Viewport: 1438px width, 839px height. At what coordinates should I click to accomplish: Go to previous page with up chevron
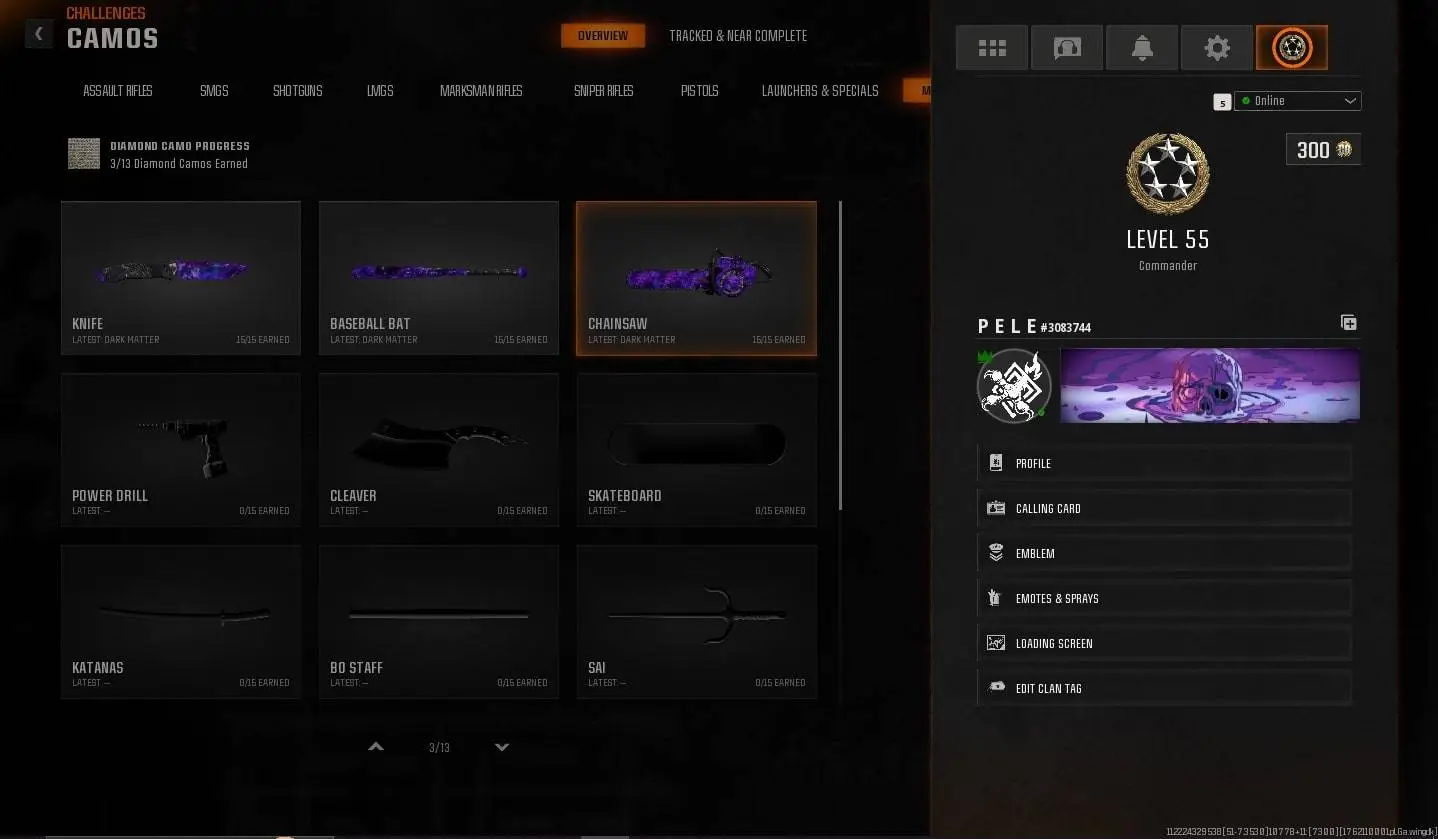point(376,747)
